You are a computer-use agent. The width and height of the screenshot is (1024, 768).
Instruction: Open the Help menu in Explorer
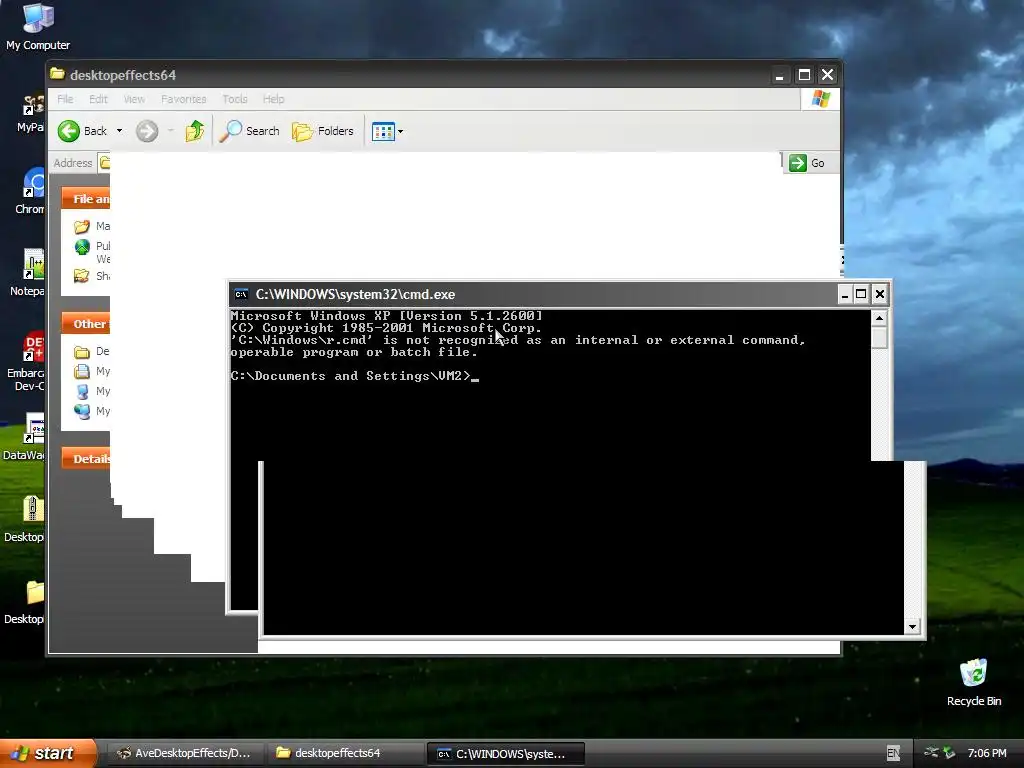tap(274, 99)
